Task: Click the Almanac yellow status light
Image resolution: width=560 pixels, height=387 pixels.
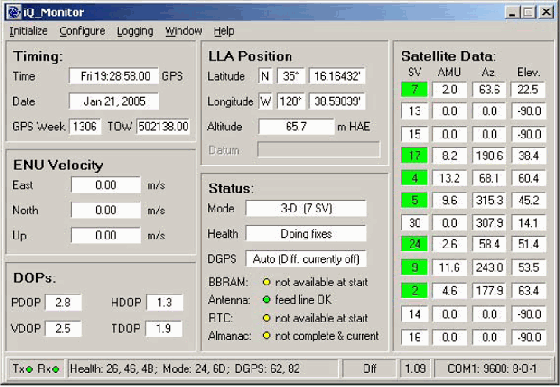Action: (266, 336)
